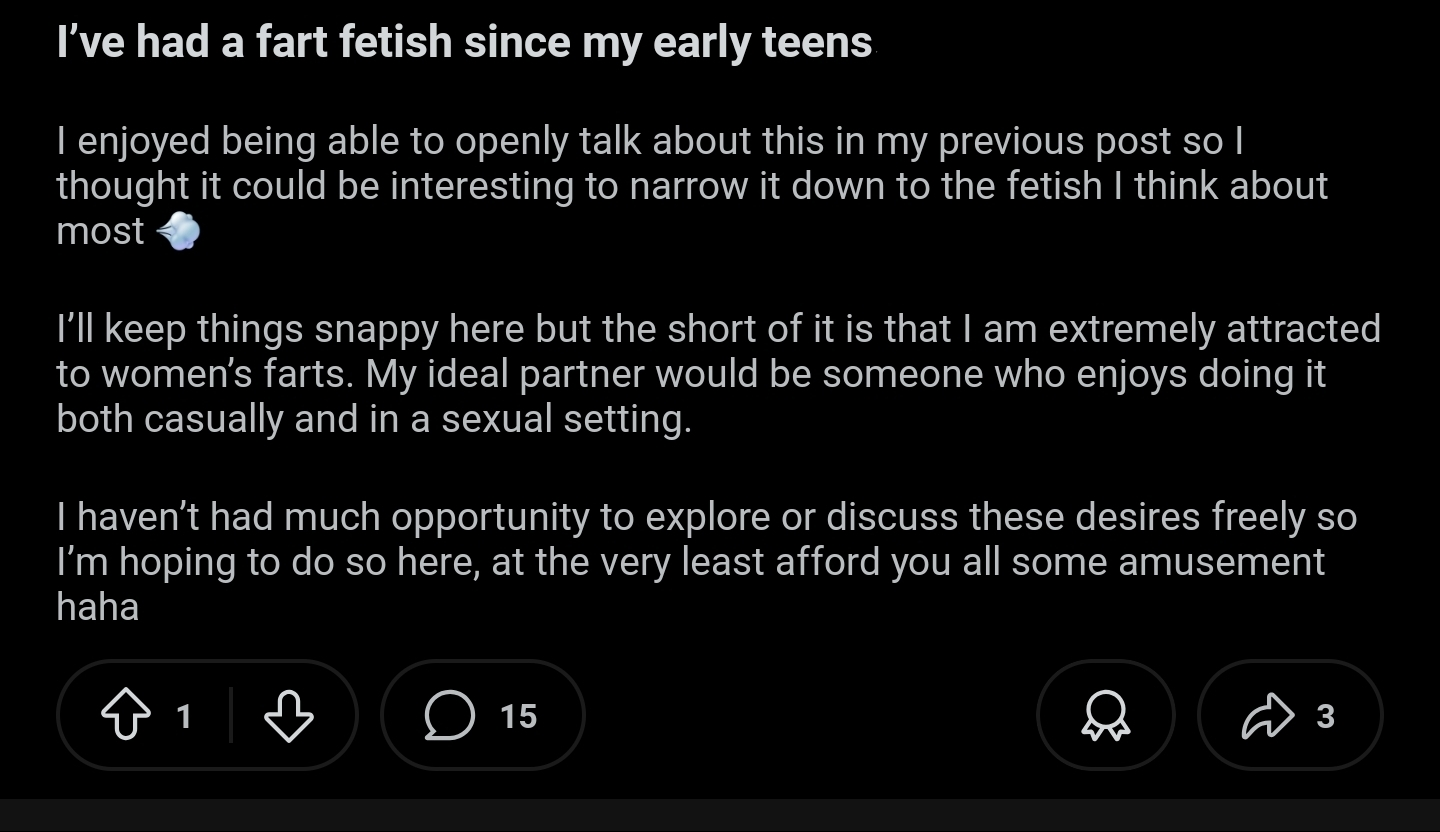This screenshot has height=832, width=1440.
Task: Tap the share button pill
Action: (1290, 716)
